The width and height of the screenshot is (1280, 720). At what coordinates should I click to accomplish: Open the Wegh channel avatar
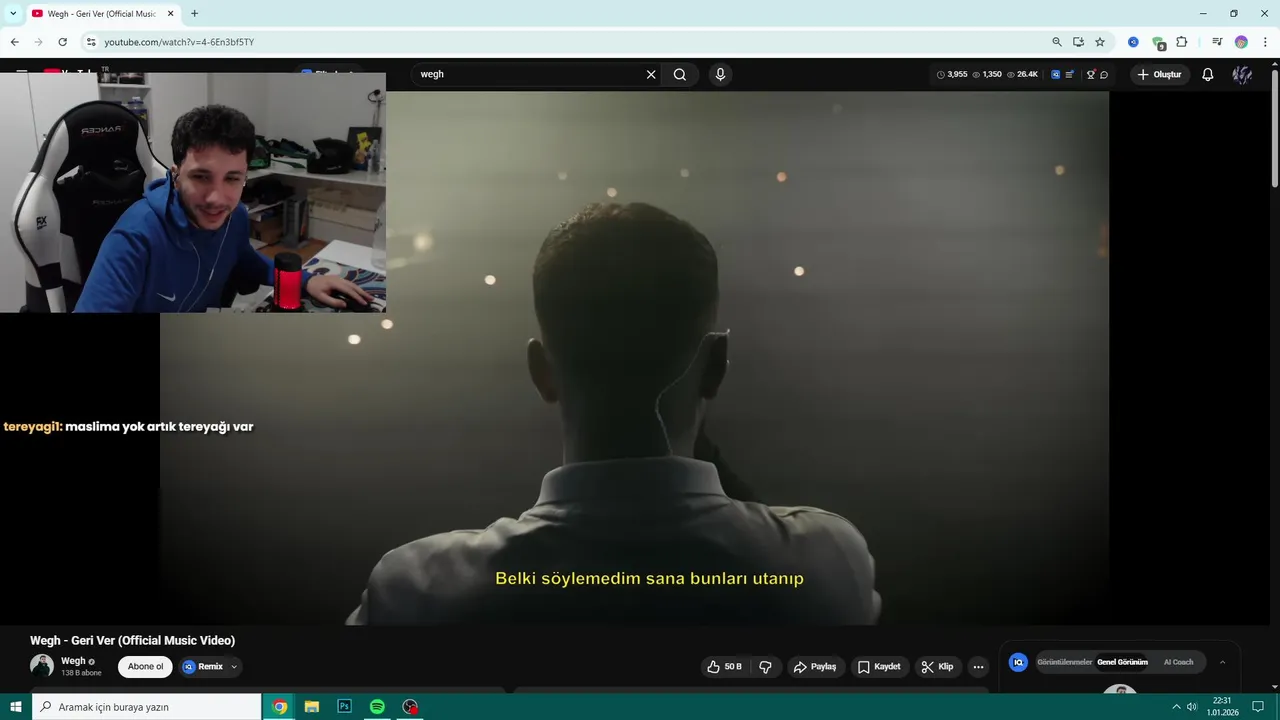point(42,666)
